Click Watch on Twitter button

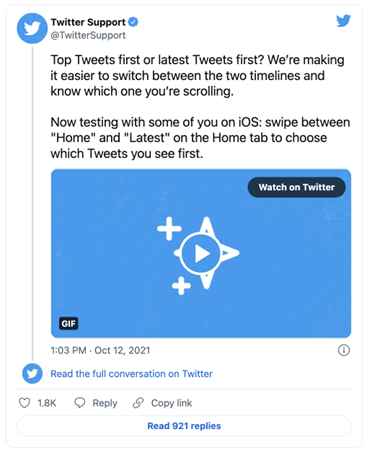(x=296, y=187)
